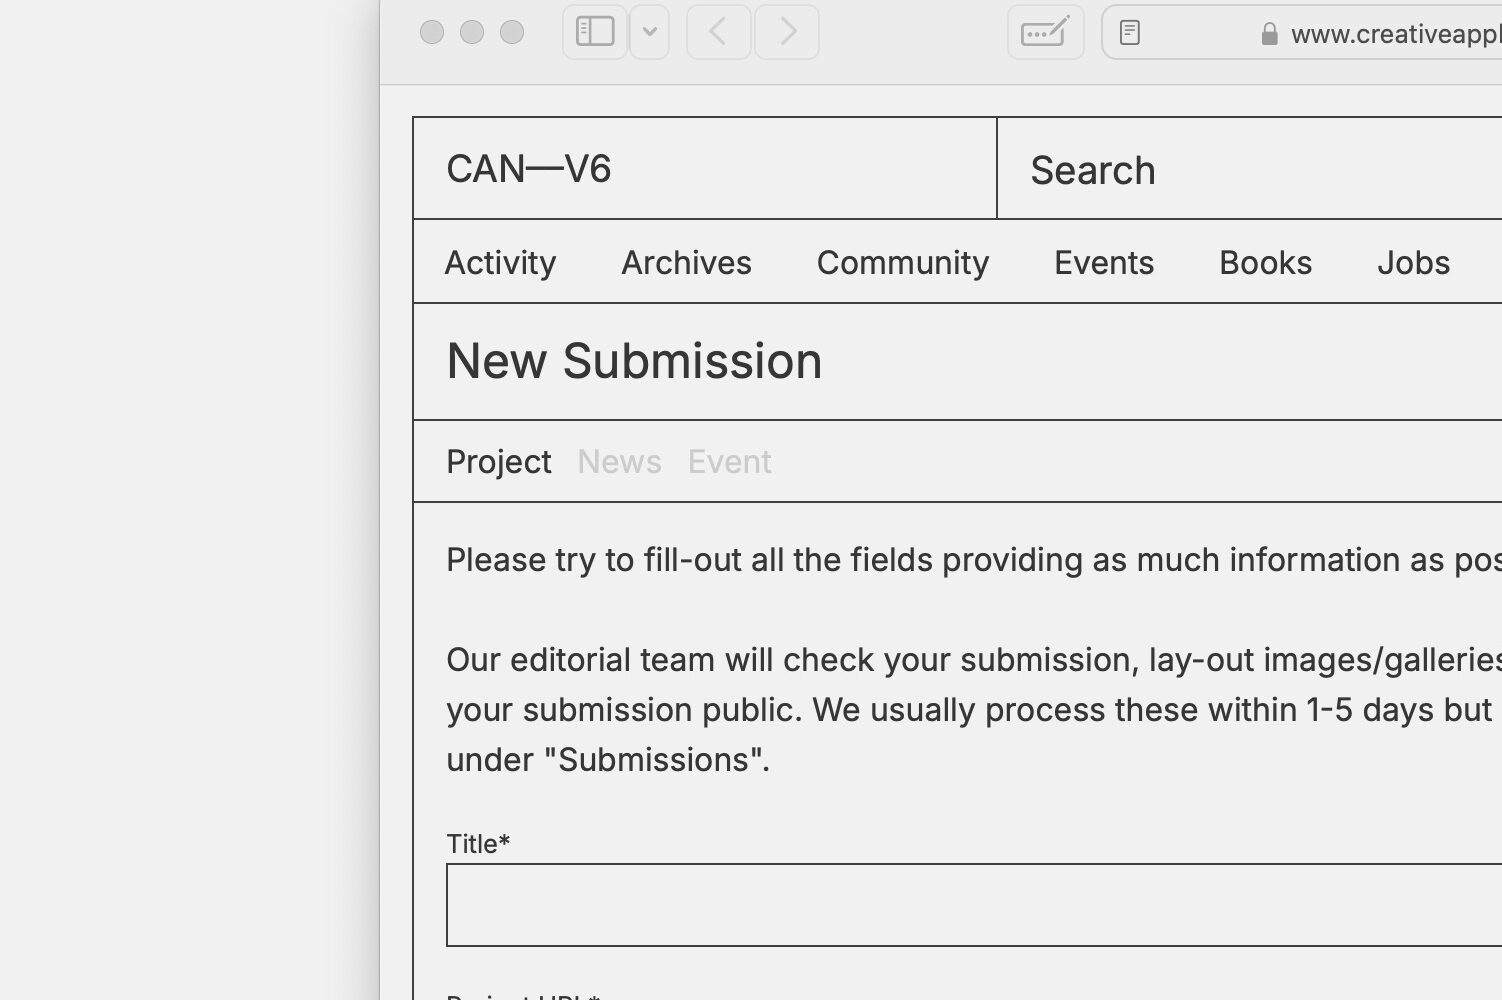Image resolution: width=1502 pixels, height=1000 pixels.
Task: Open the Books navigation link
Action: [1265, 263]
